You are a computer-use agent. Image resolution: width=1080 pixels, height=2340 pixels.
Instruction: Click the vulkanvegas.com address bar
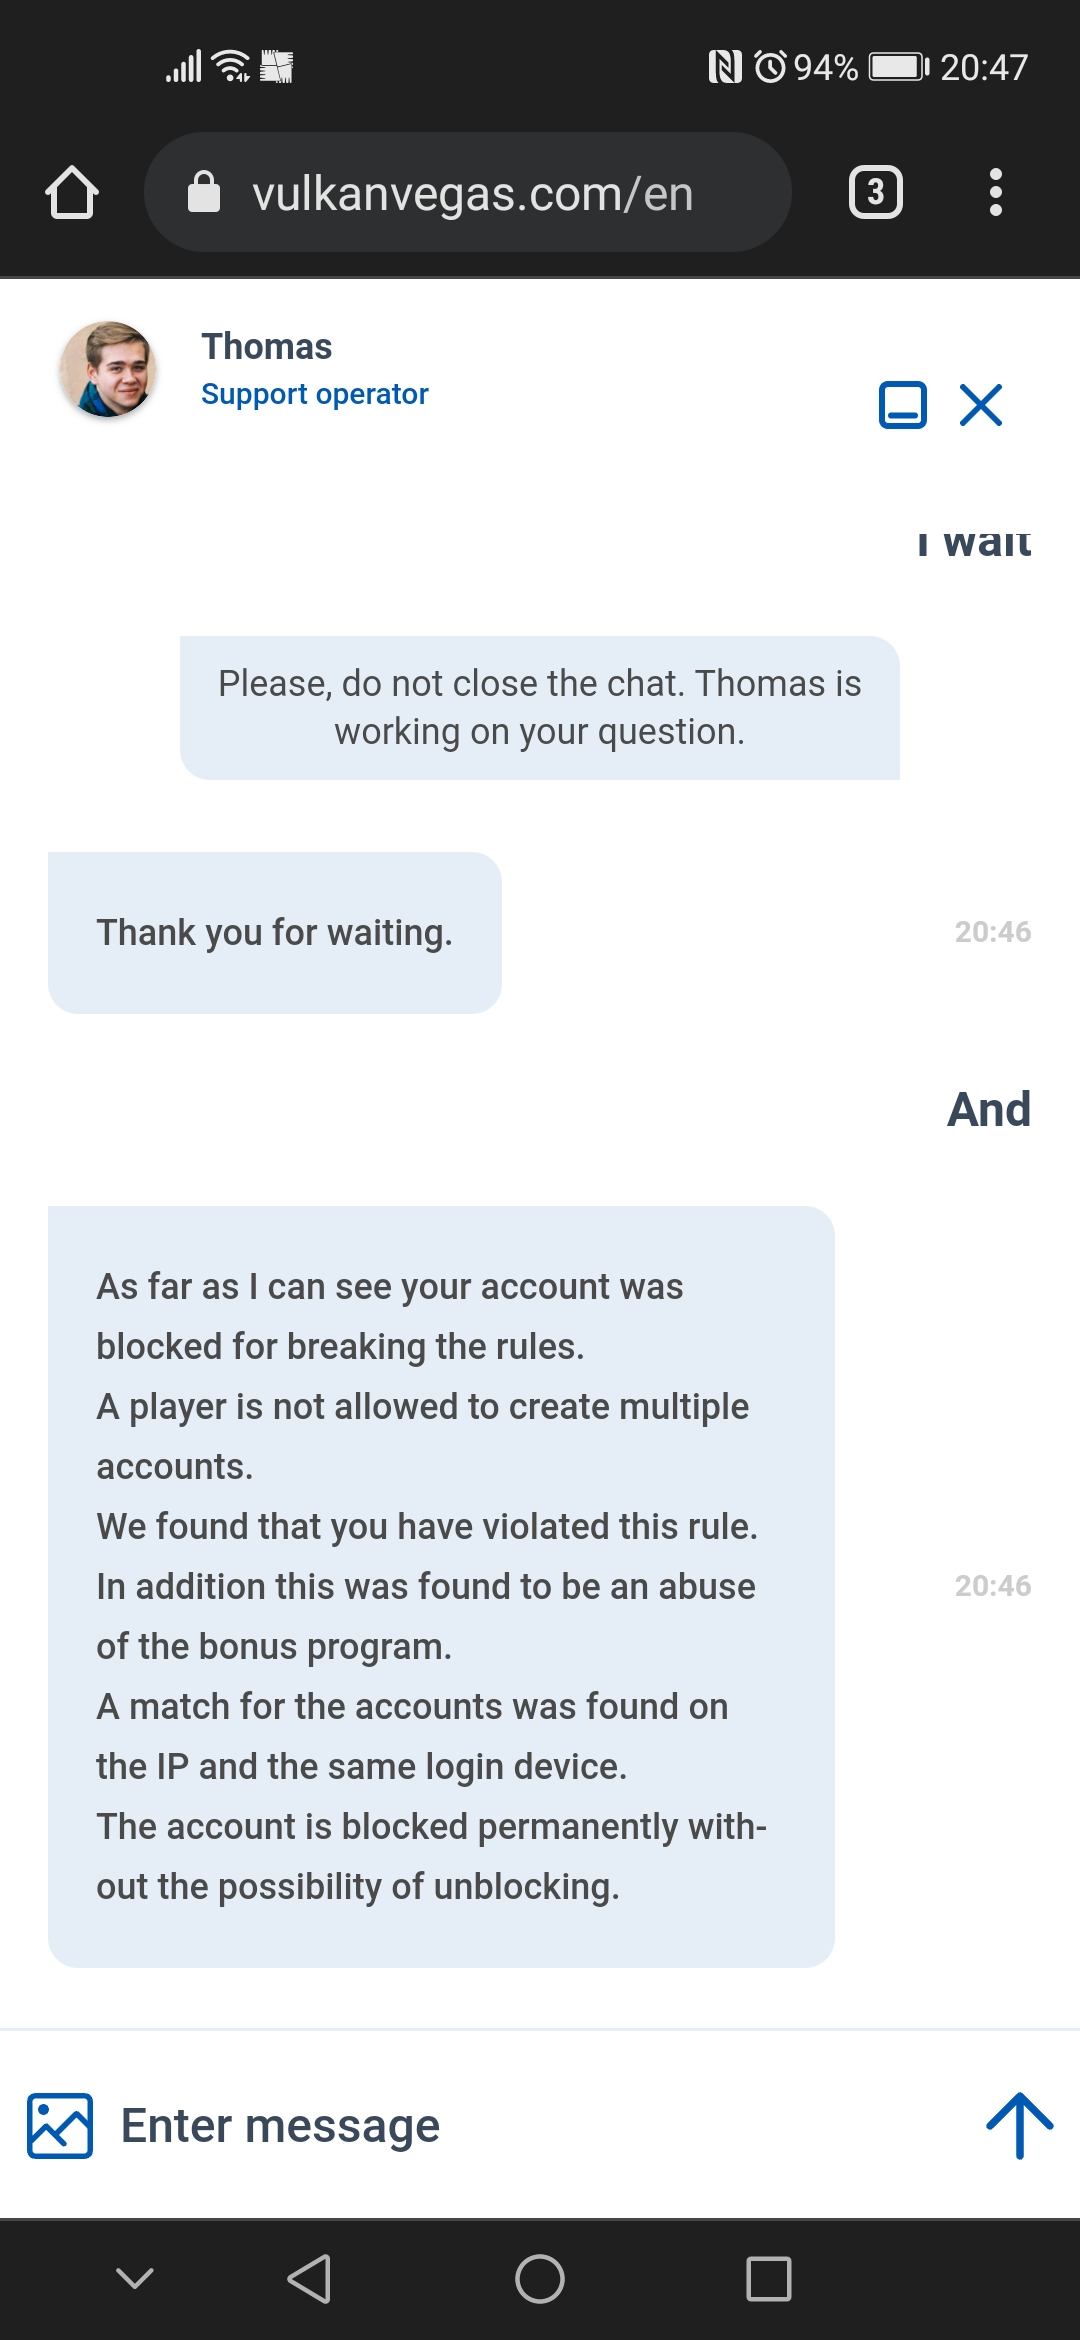point(473,193)
